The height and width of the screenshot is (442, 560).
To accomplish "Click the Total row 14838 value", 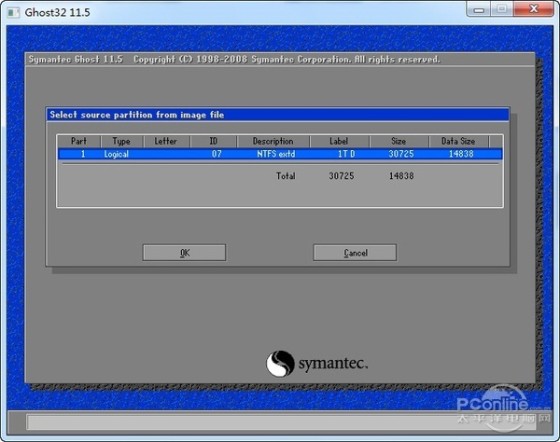I will [x=401, y=176].
